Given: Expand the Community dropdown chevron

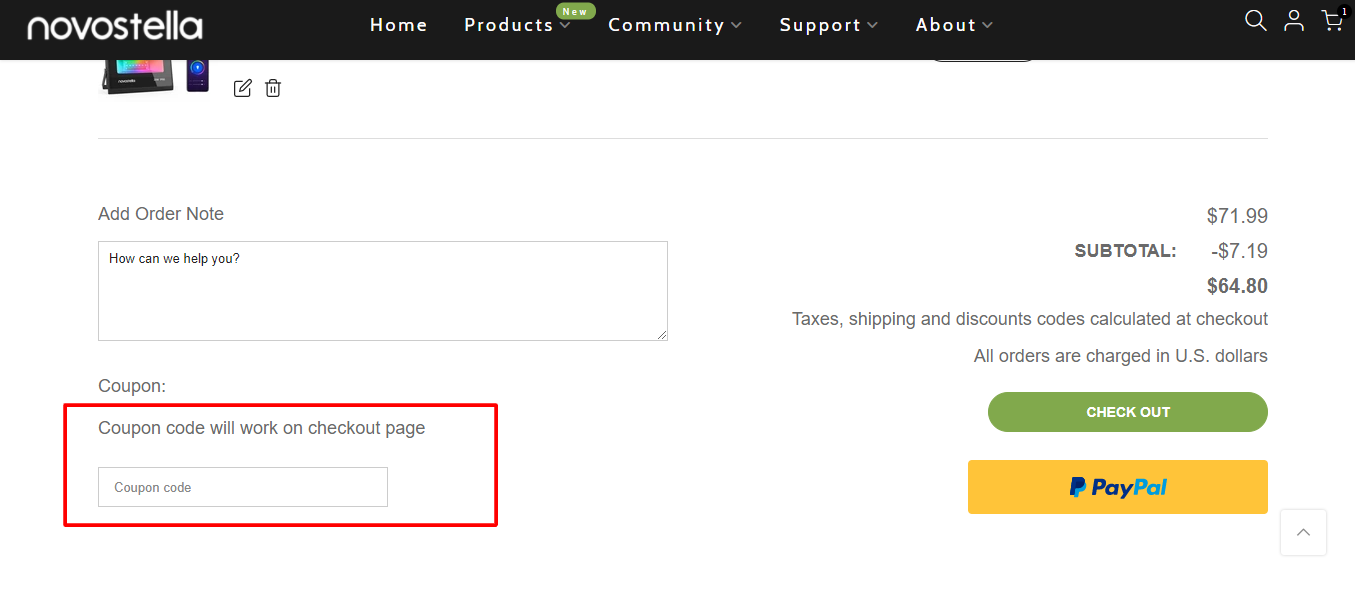Looking at the screenshot, I should [x=737, y=25].
